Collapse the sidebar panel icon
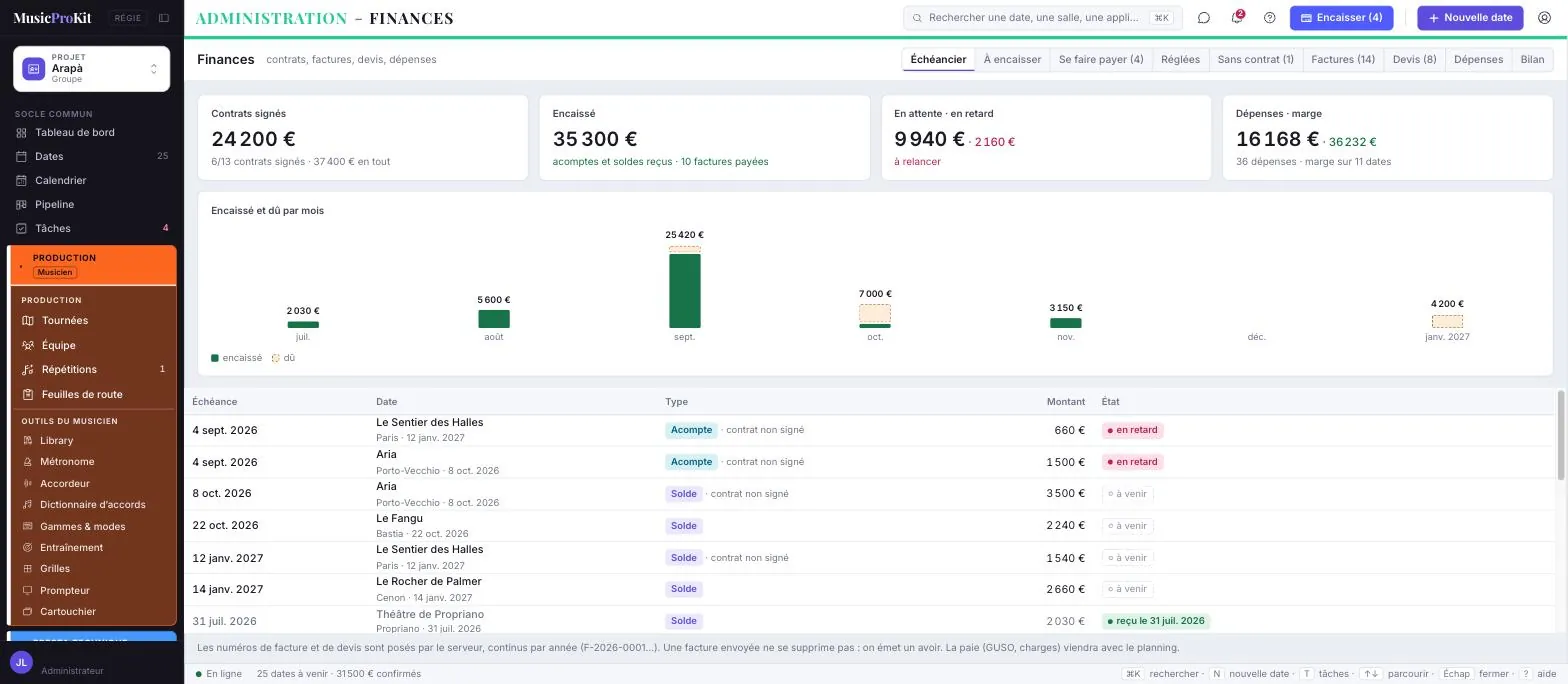This screenshot has height=684, width=1568. (x=164, y=18)
